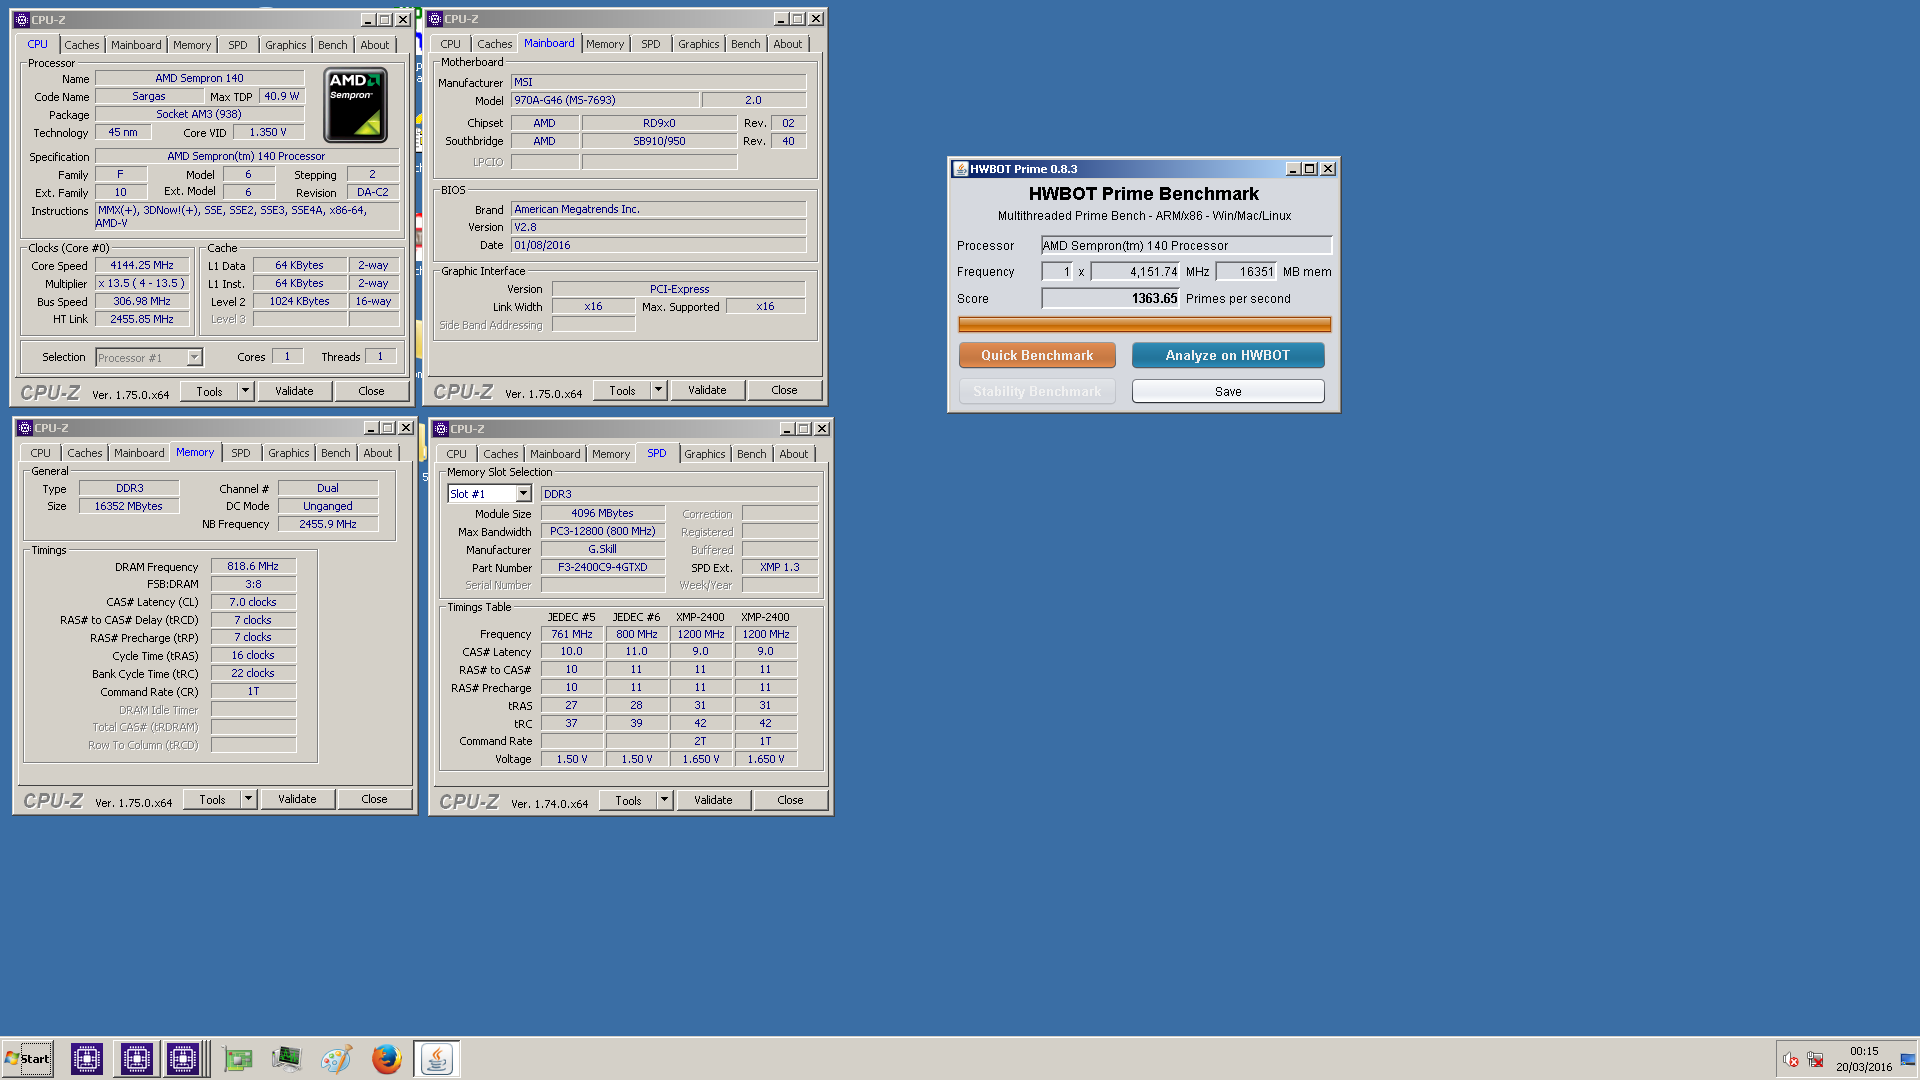The image size is (1920, 1080).
Task: Click the Part Number F3-2400C9-4GTXD
Action: pyautogui.click(x=603, y=567)
